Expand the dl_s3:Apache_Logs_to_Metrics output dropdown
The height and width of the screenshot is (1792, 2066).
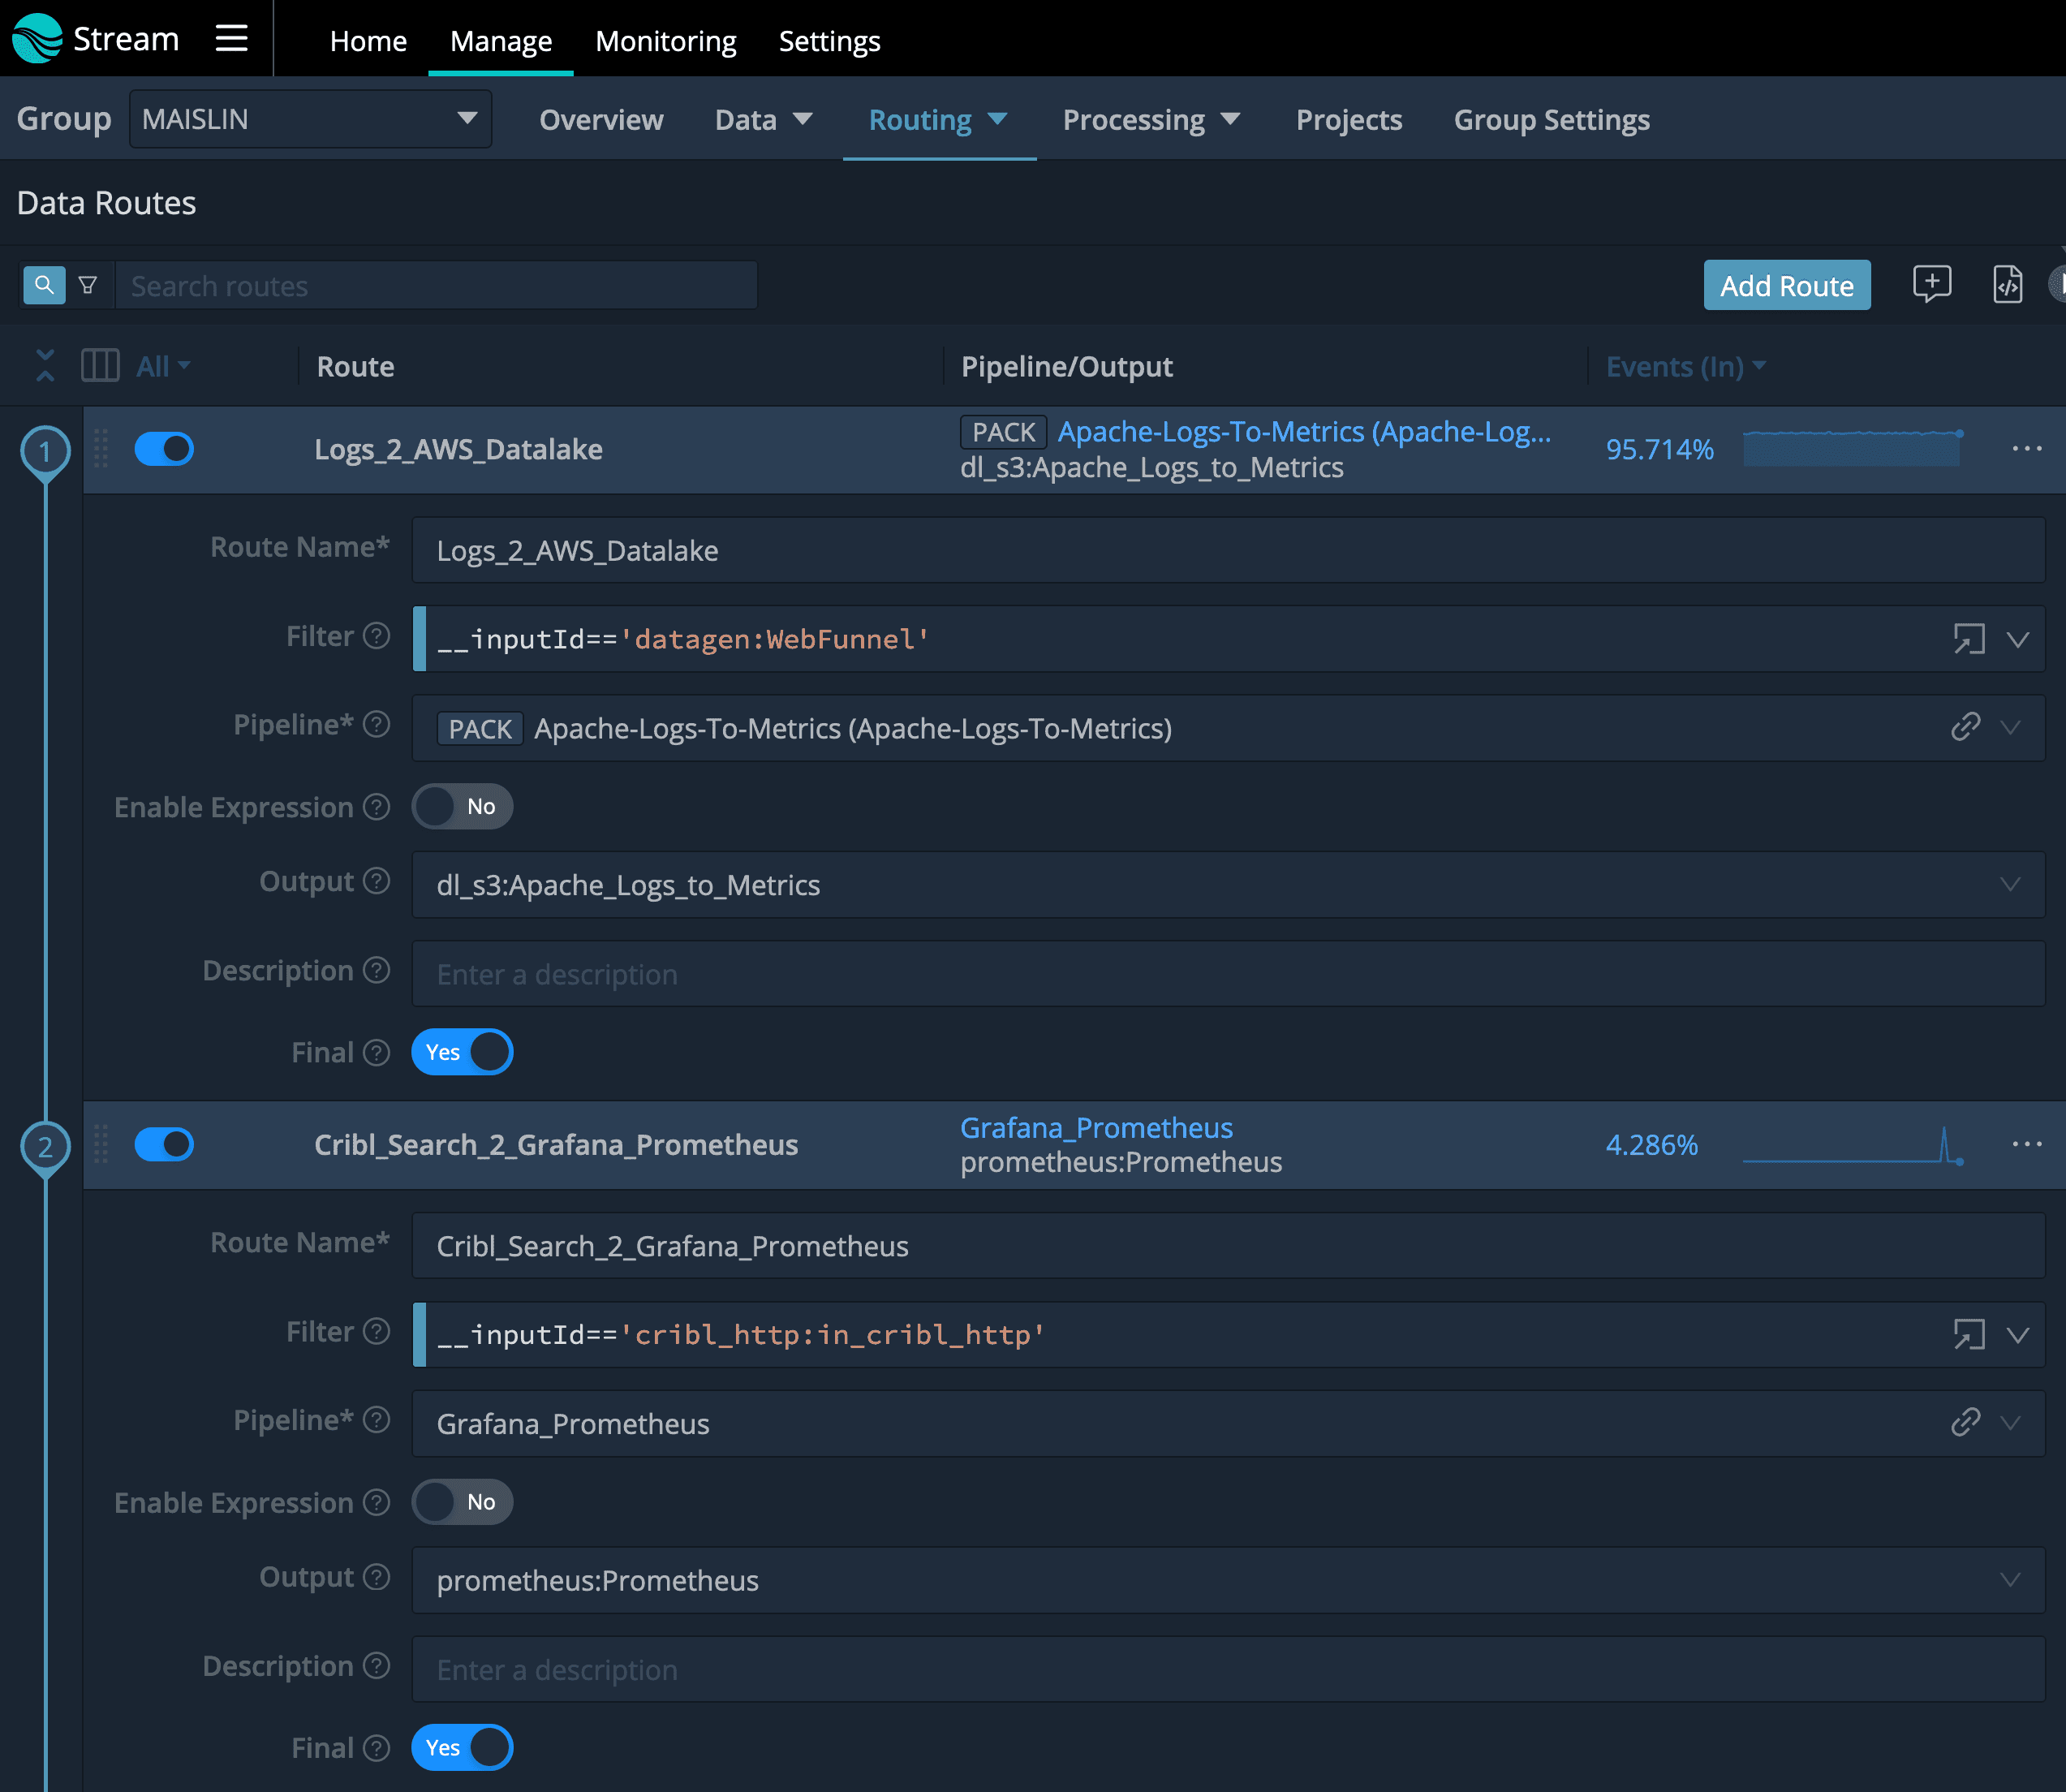[2009, 885]
